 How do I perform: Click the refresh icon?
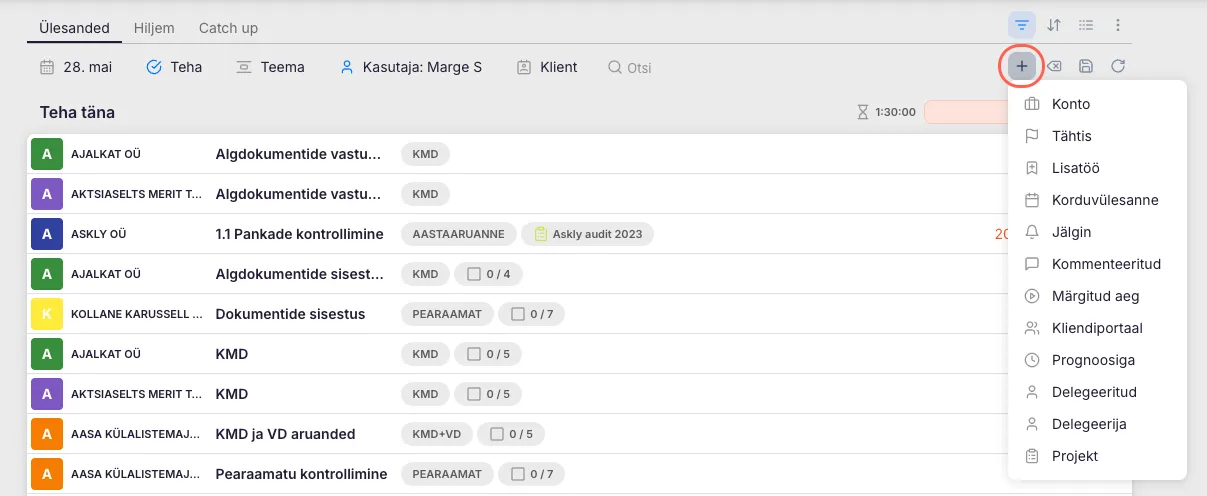[1118, 67]
